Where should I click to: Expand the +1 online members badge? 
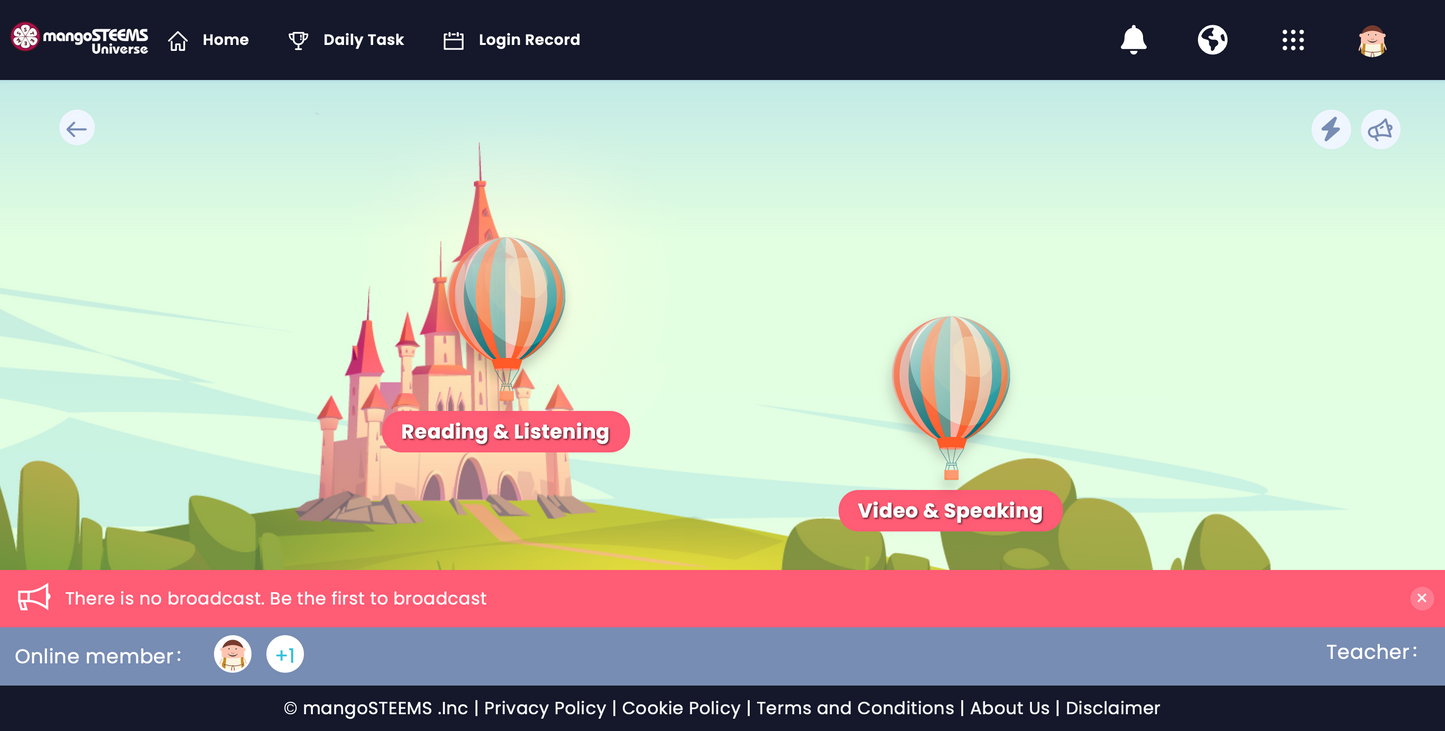pos(285,655)
